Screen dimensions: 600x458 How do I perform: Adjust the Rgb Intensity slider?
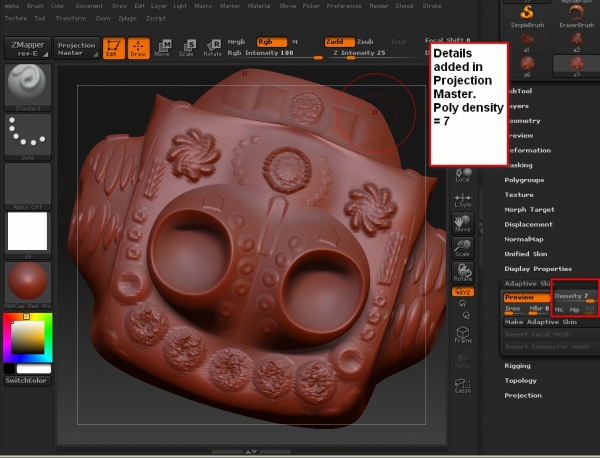(275, 54)
